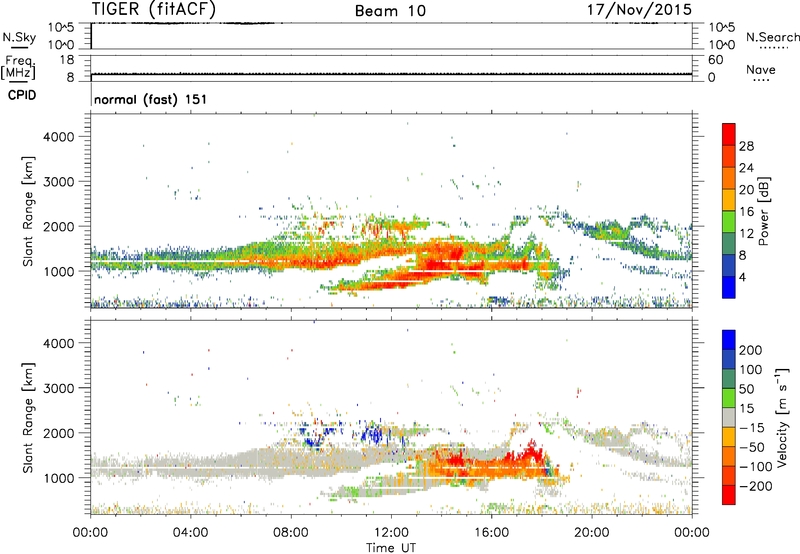Pick the red top of Power colorbar
800x554 pixels.
pos(729,134)
